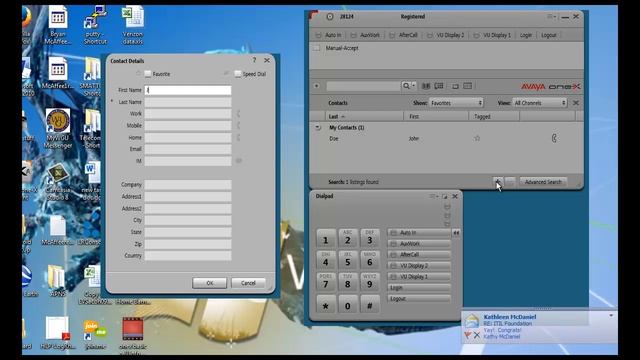The image size is (640, 360).
Task: Click the plus icon left of the Avaya search field
Action: point(317,86)
